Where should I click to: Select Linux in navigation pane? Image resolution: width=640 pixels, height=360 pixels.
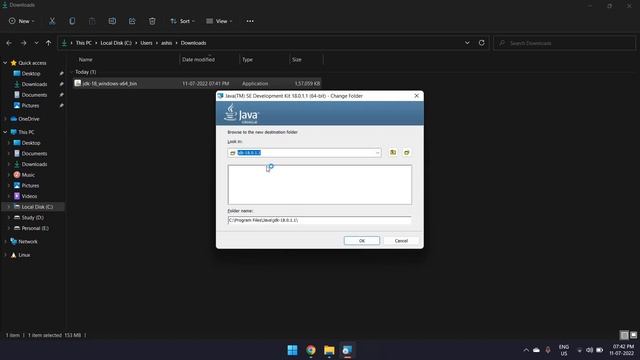24,255
